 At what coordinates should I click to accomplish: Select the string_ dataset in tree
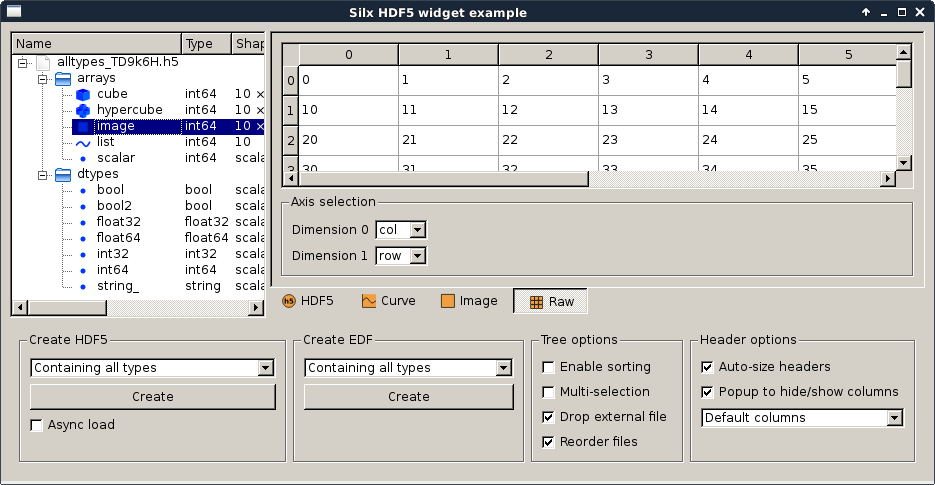coord(118,286)
